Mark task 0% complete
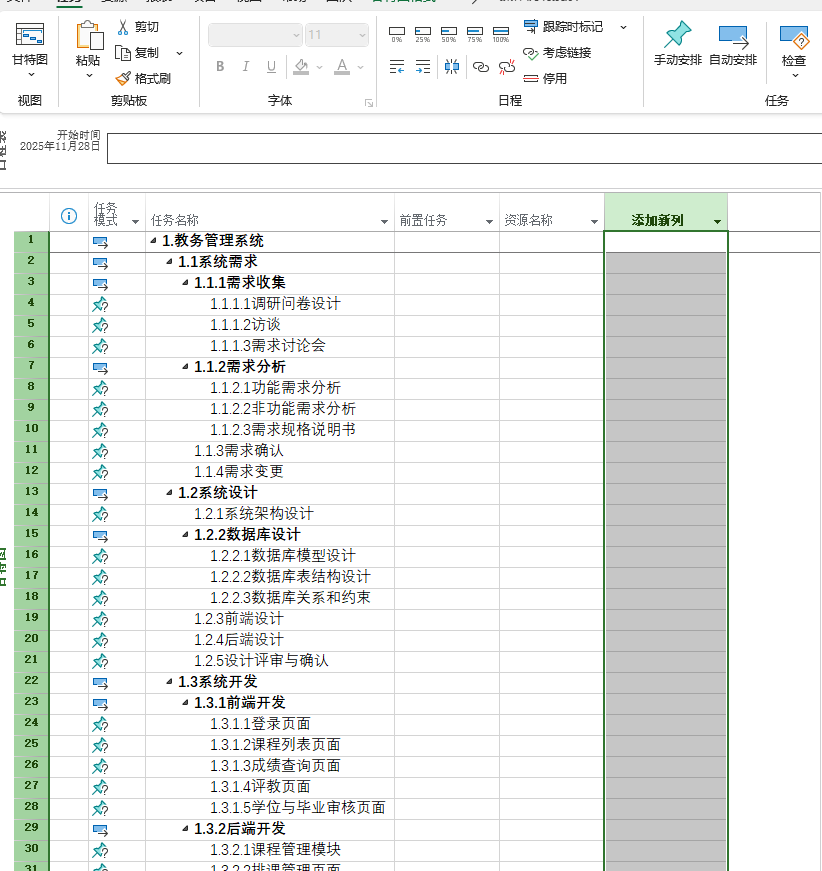822x871 pixels. click(397, 34)
